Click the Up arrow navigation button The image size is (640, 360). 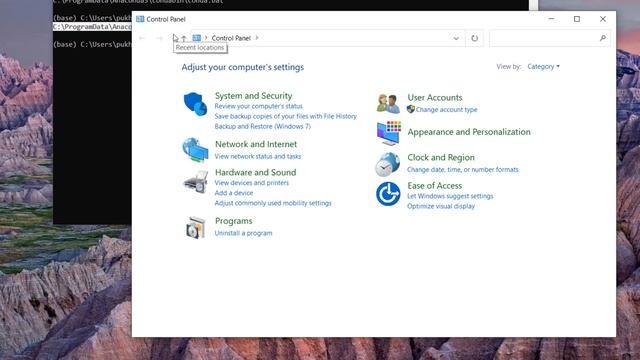[184, 38]
